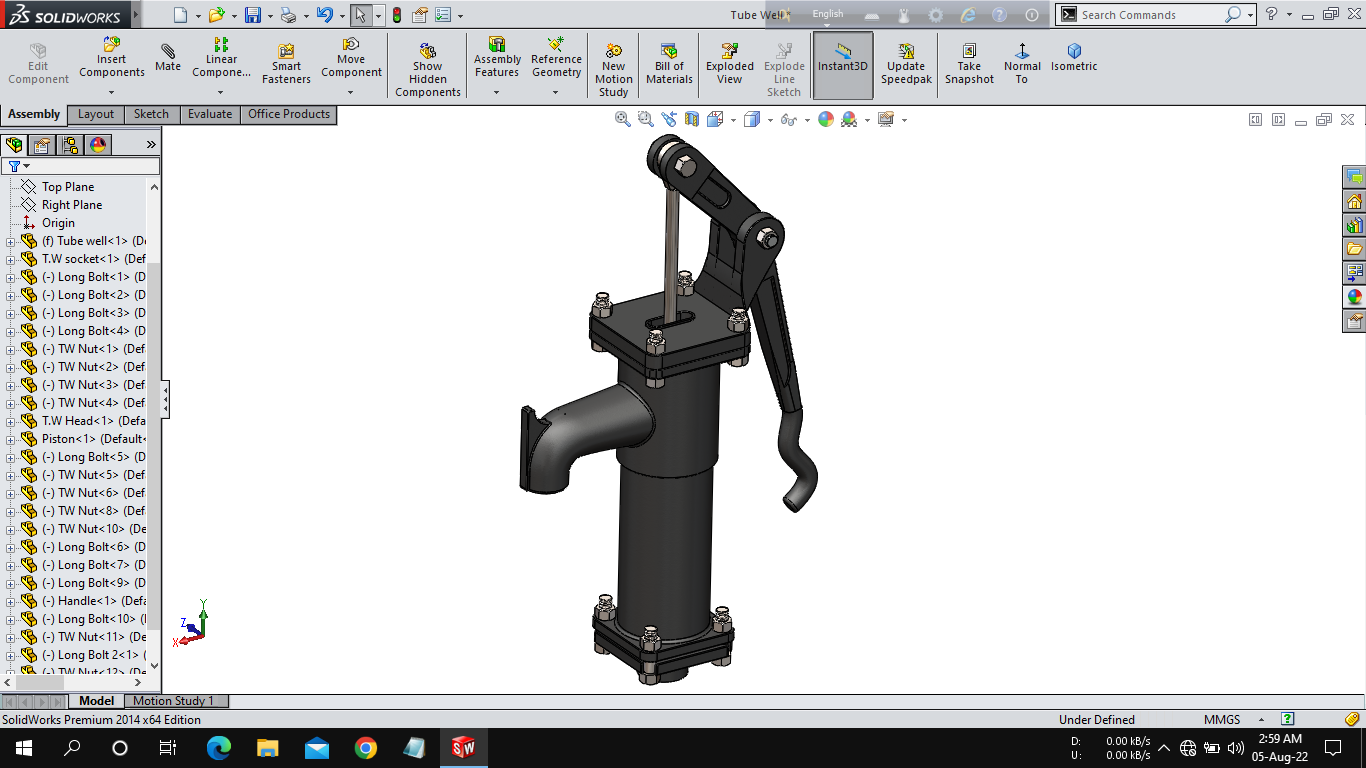
Task: Select Right Plane in feature tree
Action: [72, 205]
